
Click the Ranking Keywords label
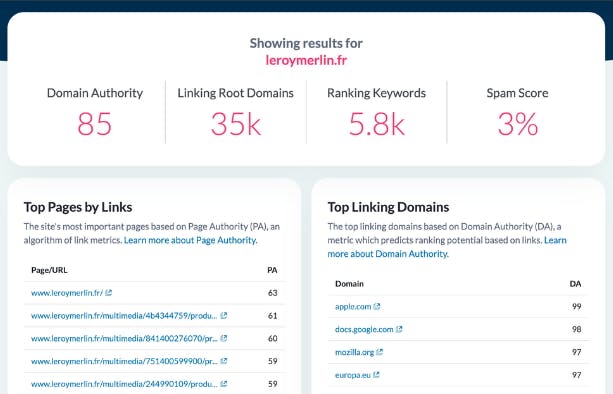pos(376,93)
